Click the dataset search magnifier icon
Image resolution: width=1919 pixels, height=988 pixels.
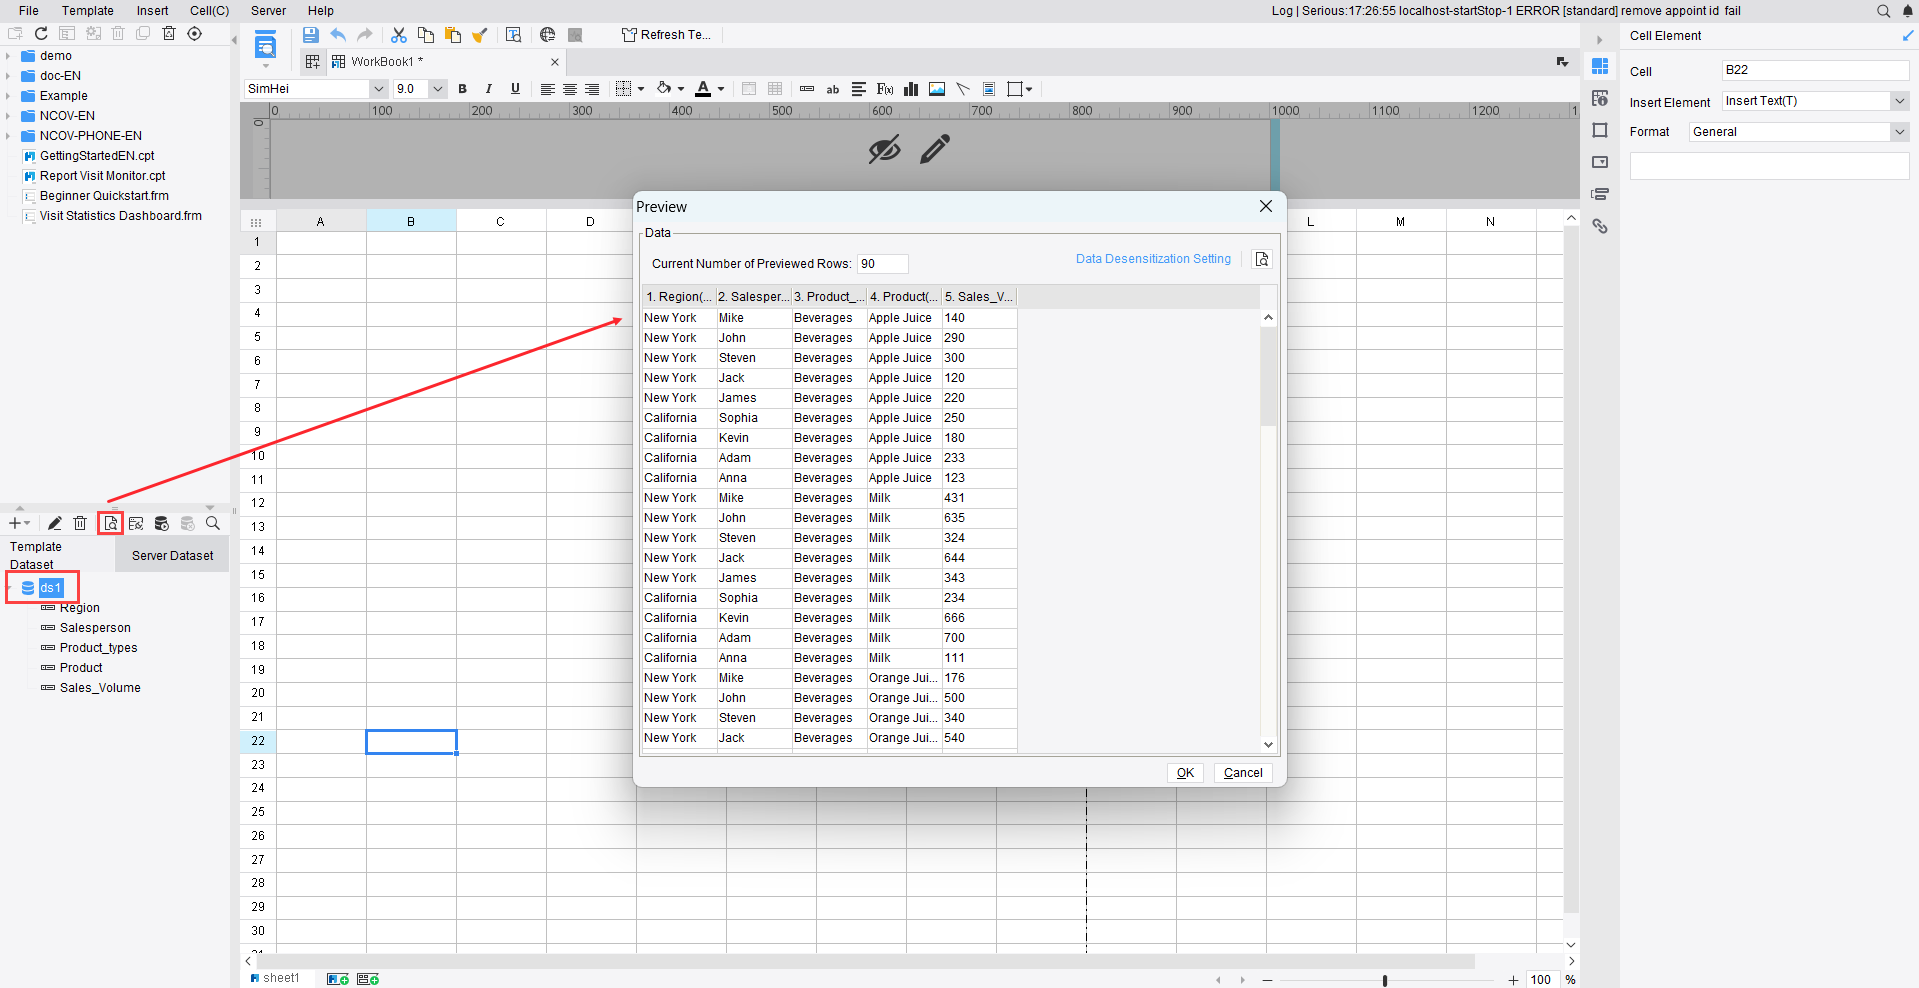[212, 523]
